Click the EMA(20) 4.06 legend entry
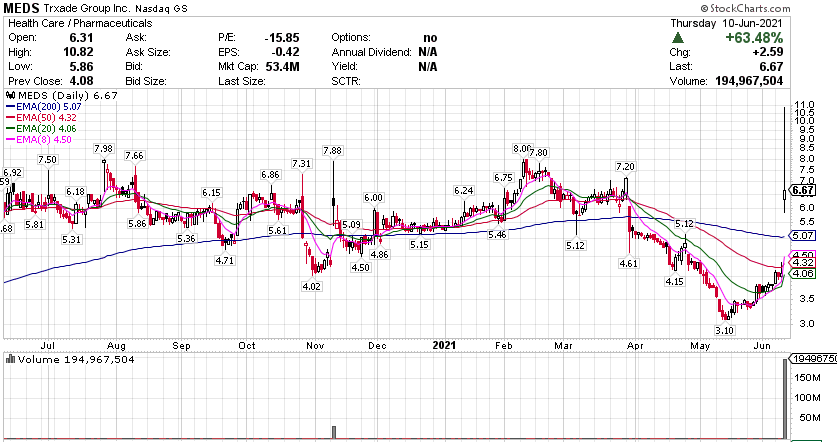 point(41,129)
